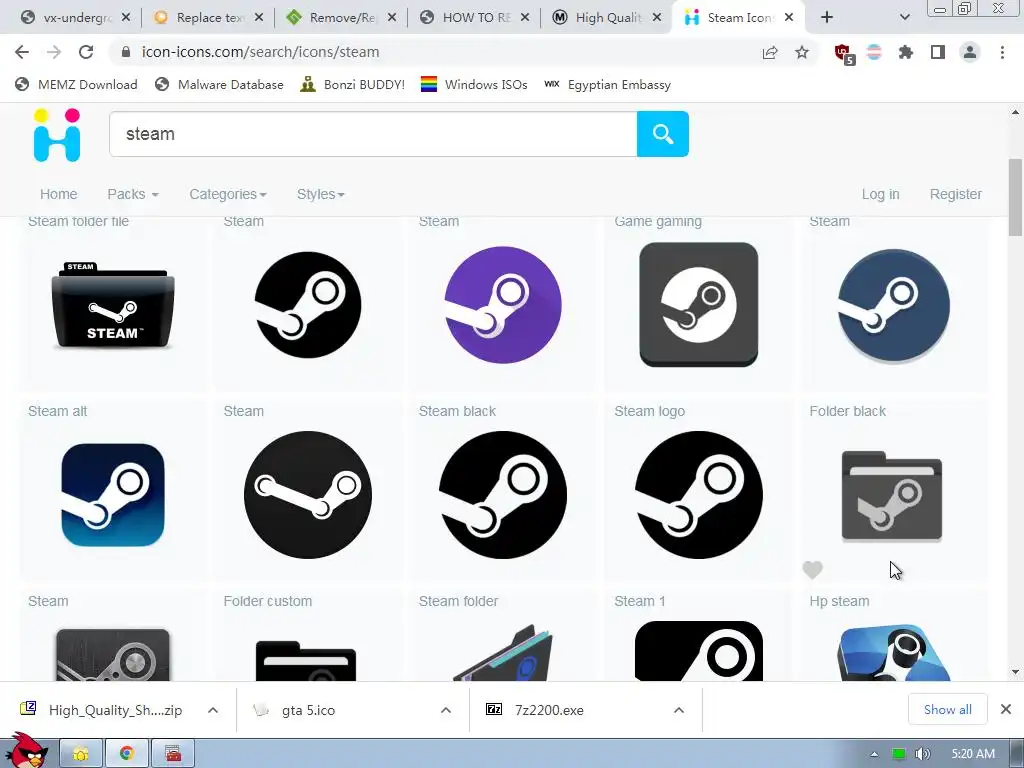1024x768 pixels.
Task: Open Bonzi BUDDY! bookmark
Action: pos(353,84)
